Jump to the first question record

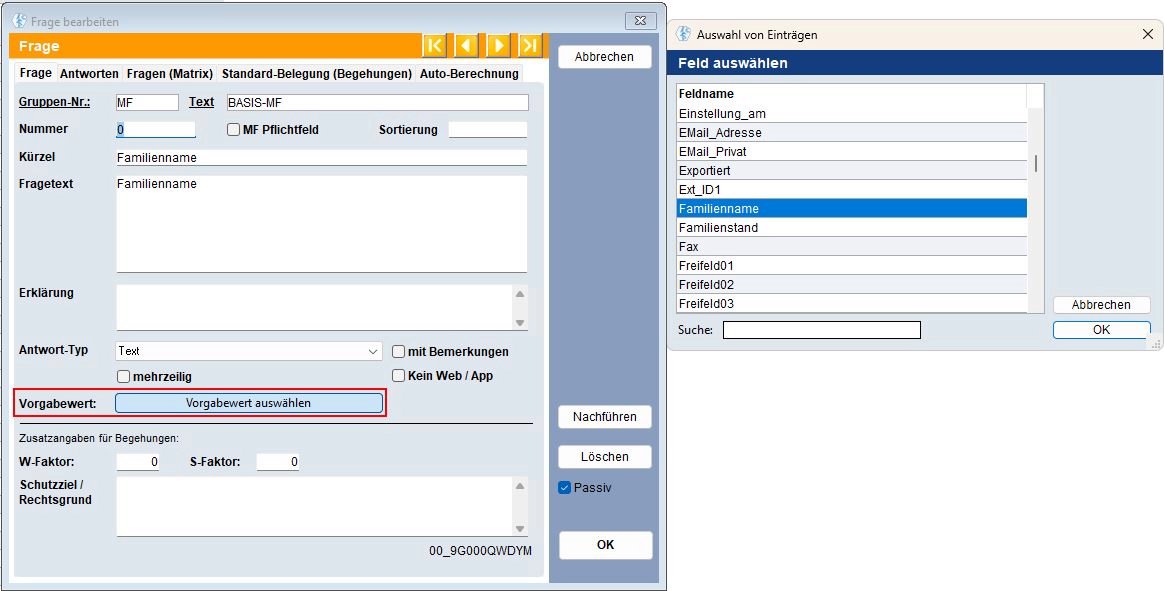pyautogui.click(x=434, y=45)
